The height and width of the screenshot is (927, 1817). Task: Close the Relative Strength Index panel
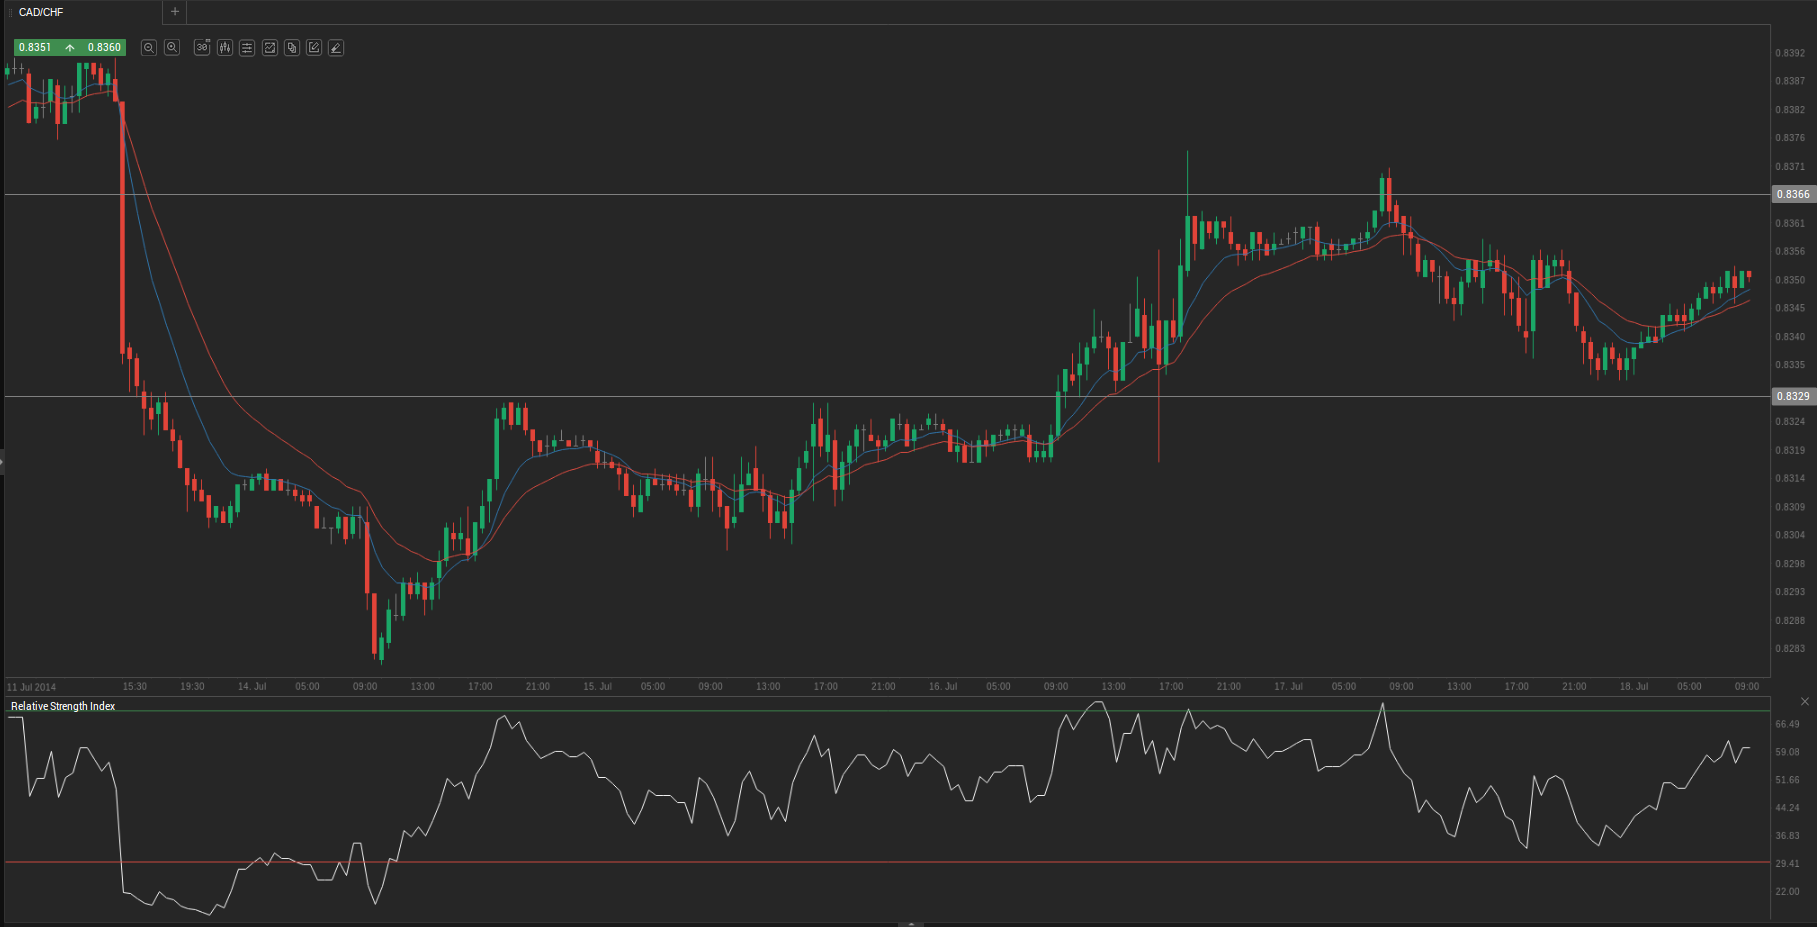tap(1805, 702)
